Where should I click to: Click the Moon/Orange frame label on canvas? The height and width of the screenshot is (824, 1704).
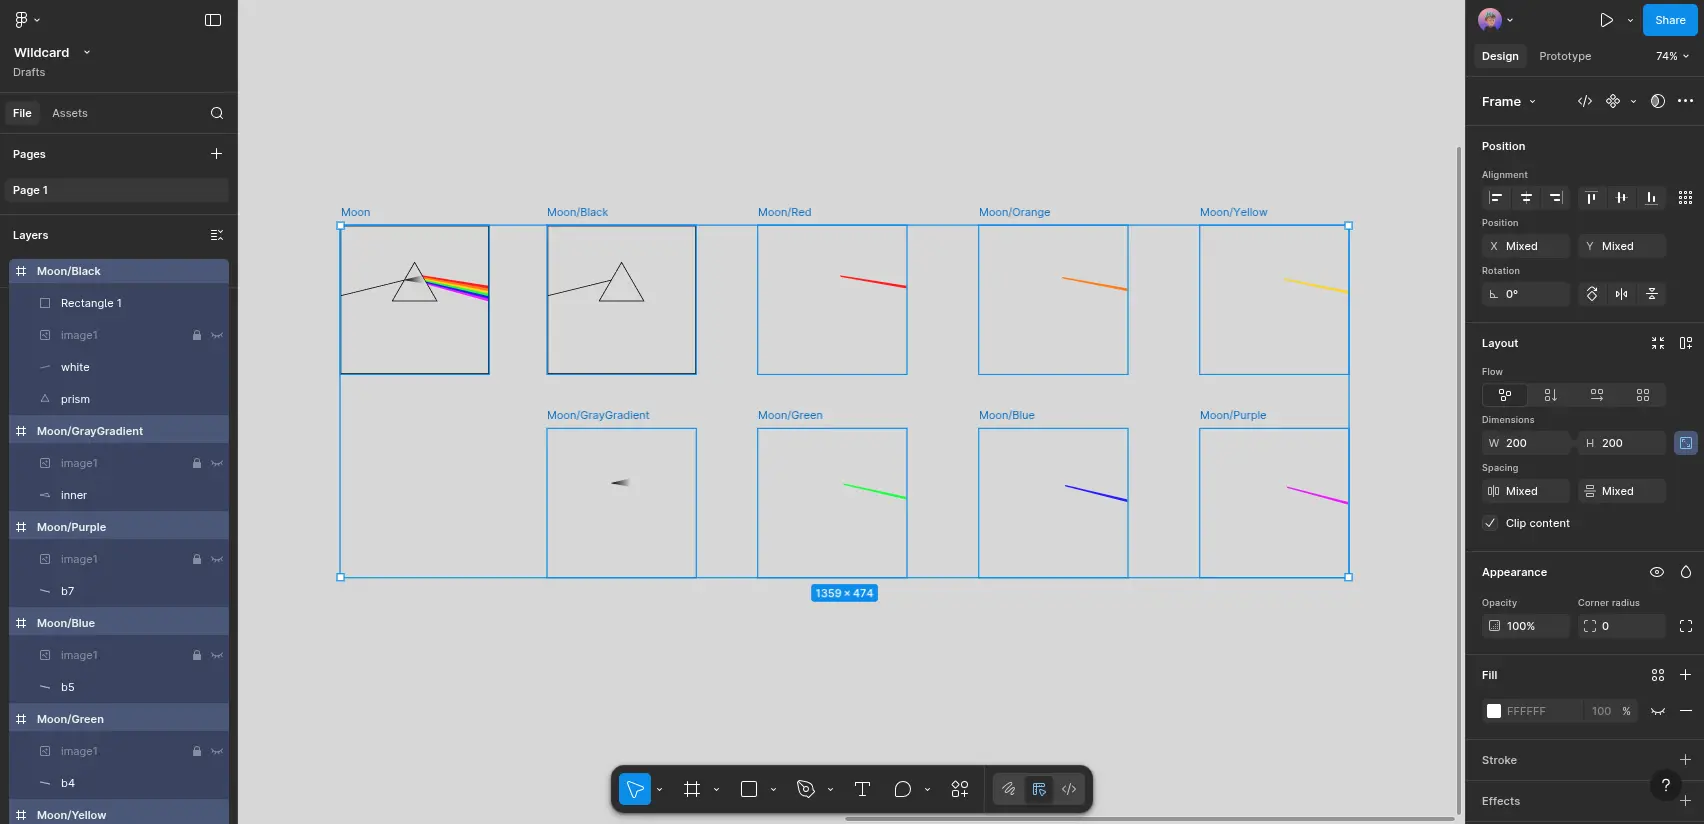point(1014,212)
